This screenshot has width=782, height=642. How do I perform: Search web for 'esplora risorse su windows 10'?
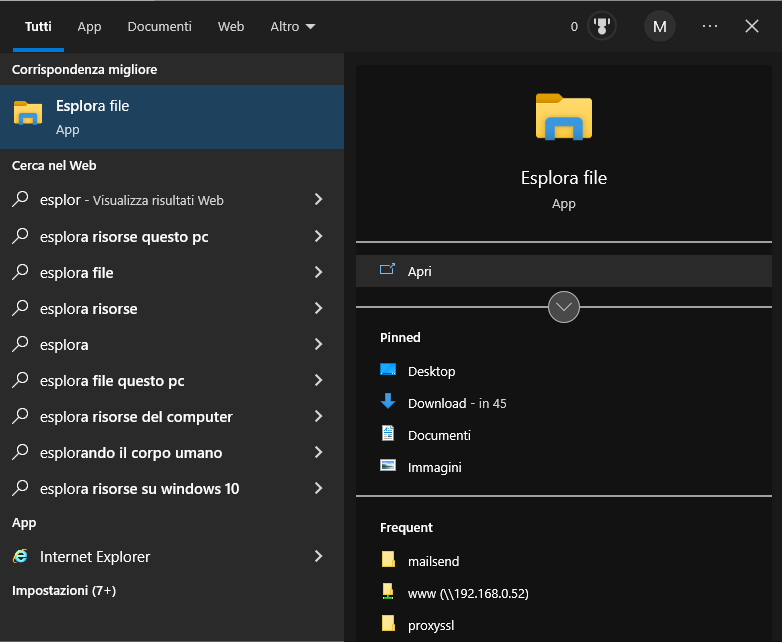(x=172, y=488)
